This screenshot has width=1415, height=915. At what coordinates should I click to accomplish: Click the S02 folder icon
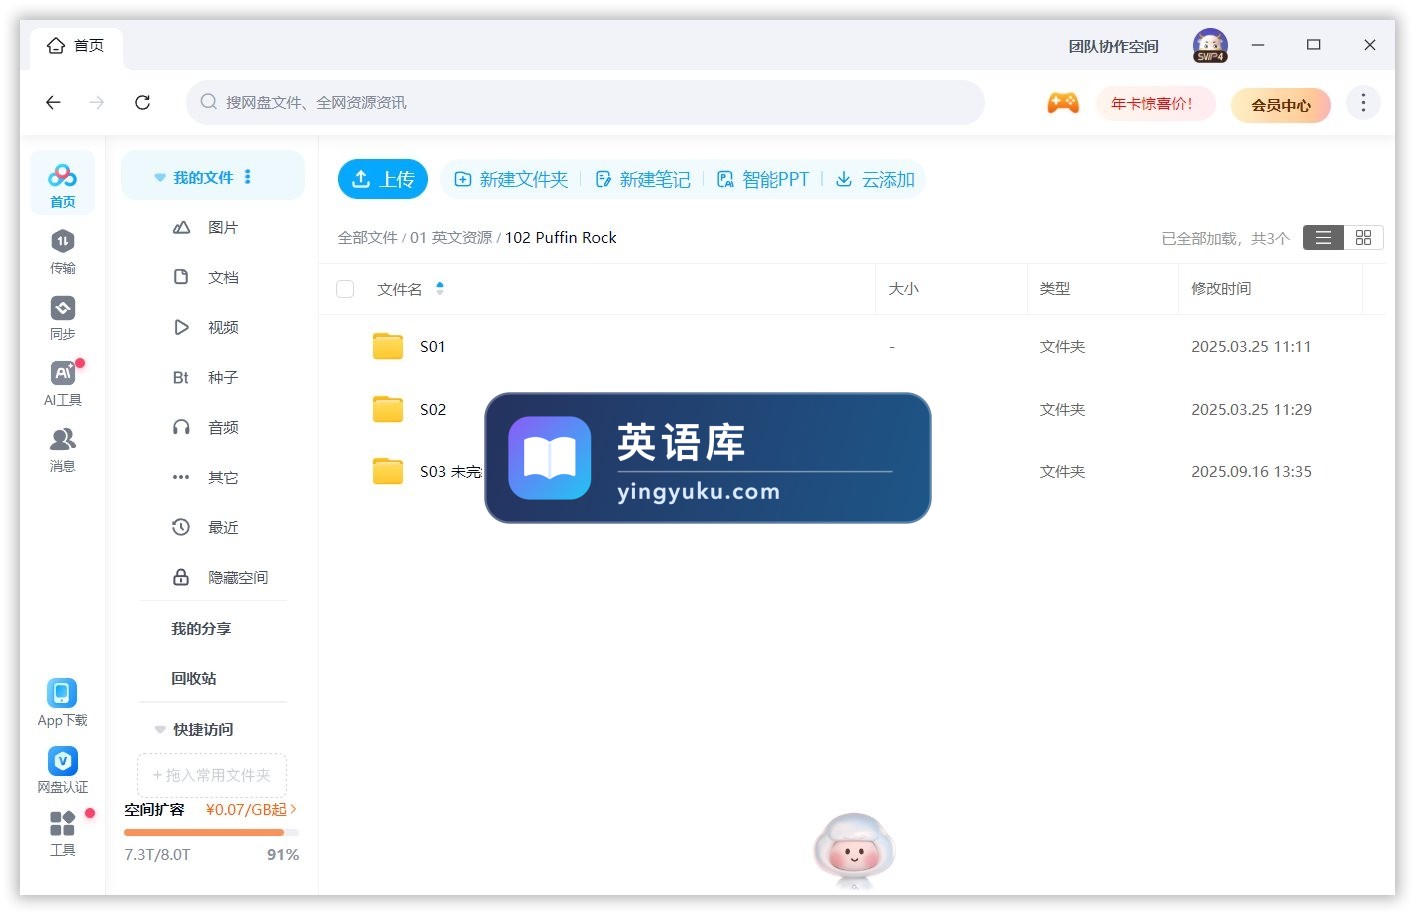(388, 409)
